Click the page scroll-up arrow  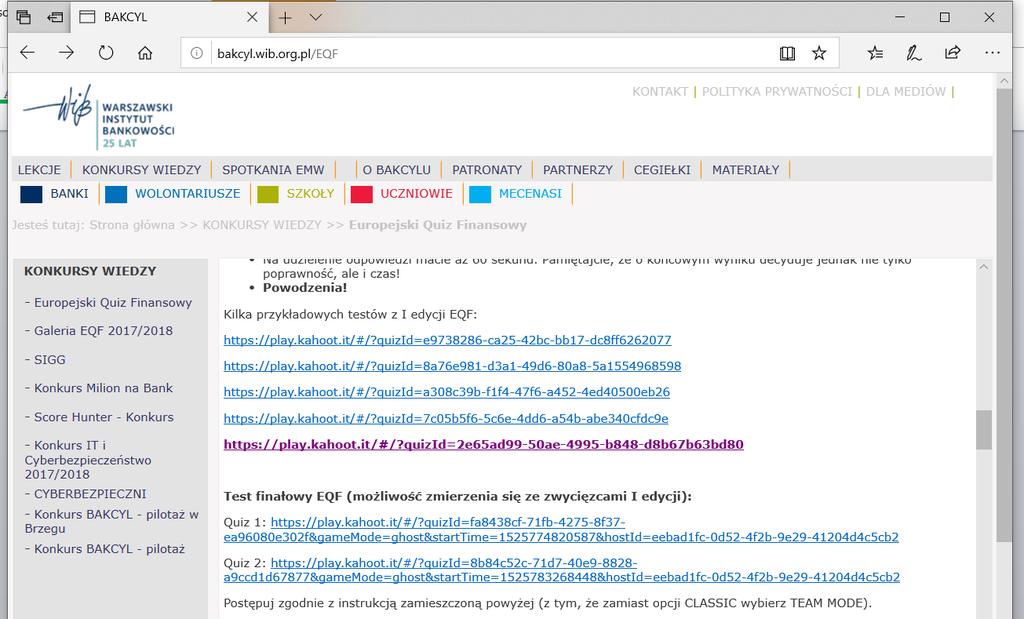(1004, 81)
